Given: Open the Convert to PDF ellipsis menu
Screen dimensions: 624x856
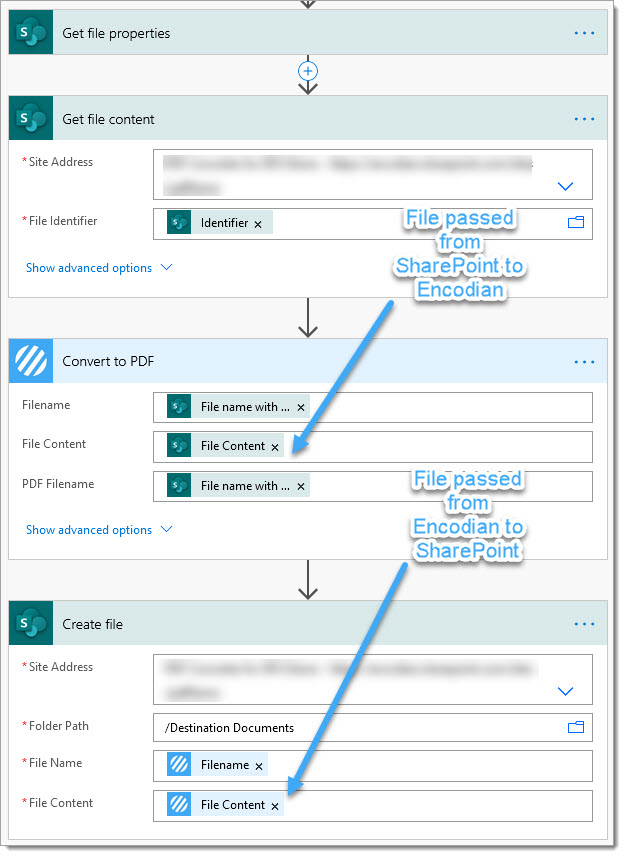Looking at the screenshot, I should [584, 361].
